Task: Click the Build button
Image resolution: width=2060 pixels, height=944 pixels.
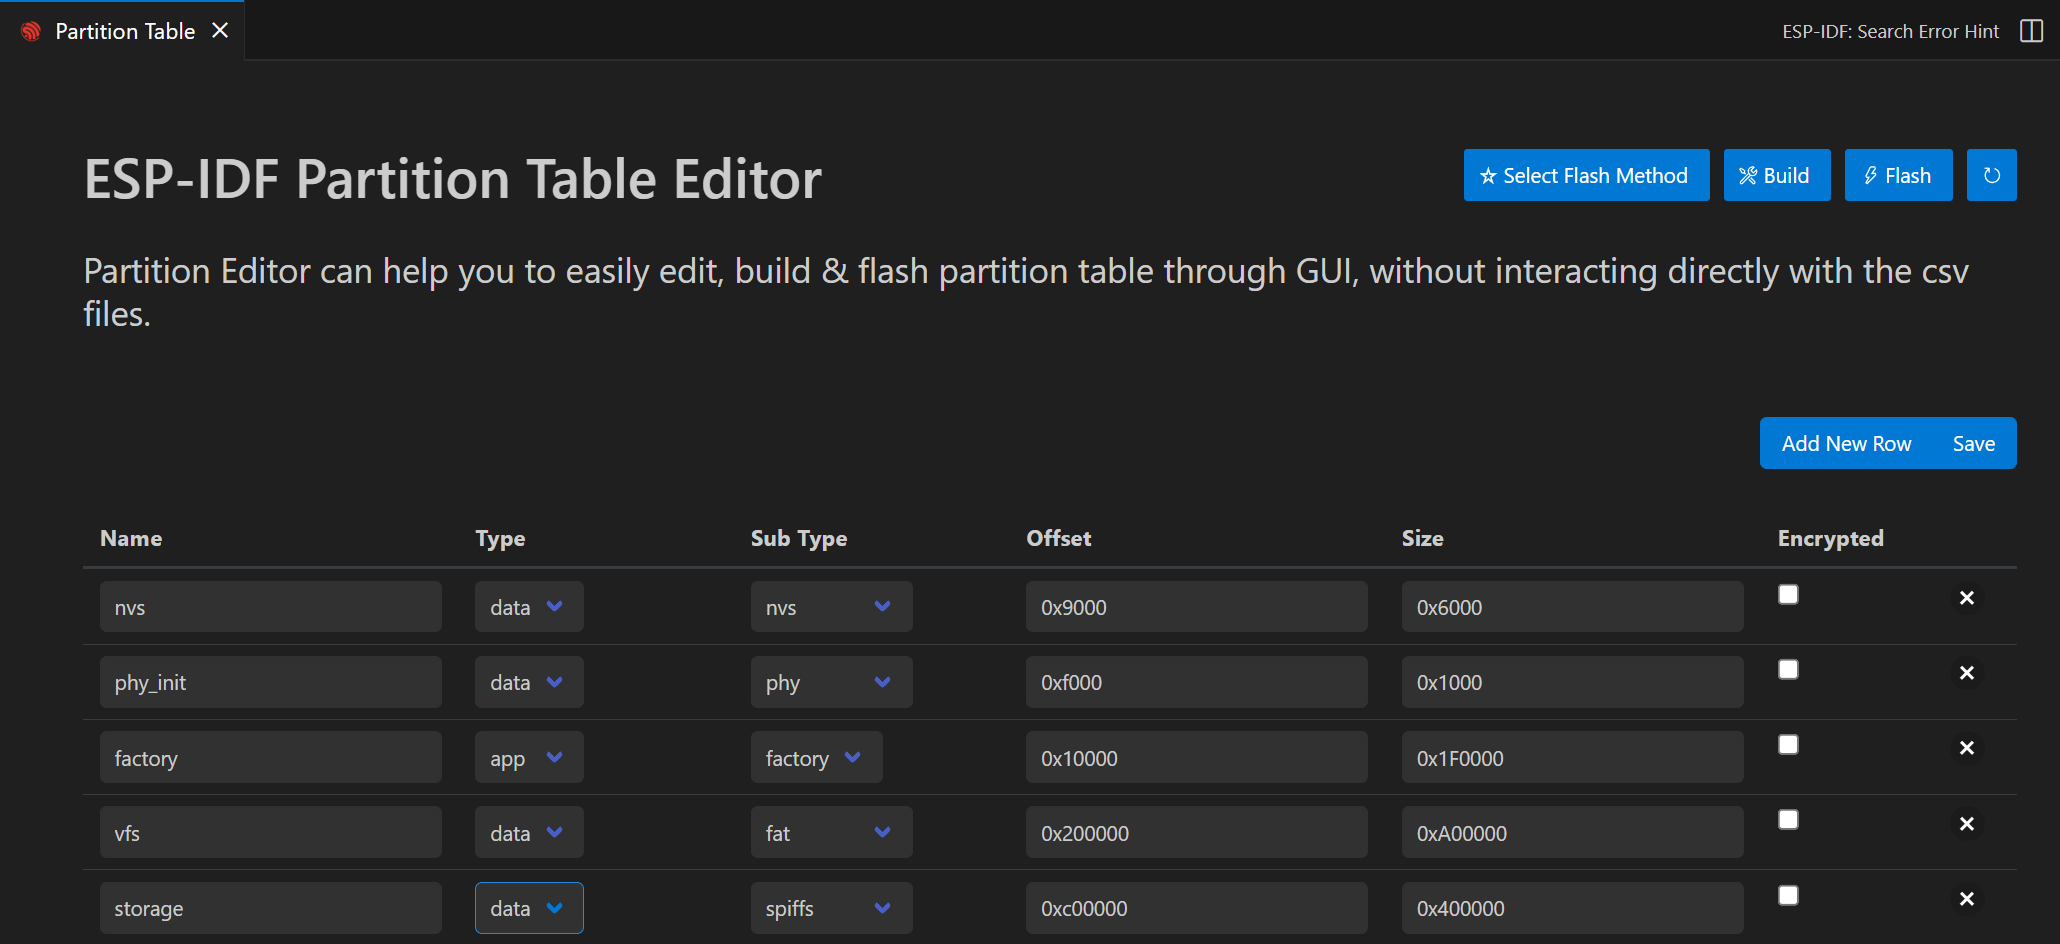Action: (x=1776, y=176)
